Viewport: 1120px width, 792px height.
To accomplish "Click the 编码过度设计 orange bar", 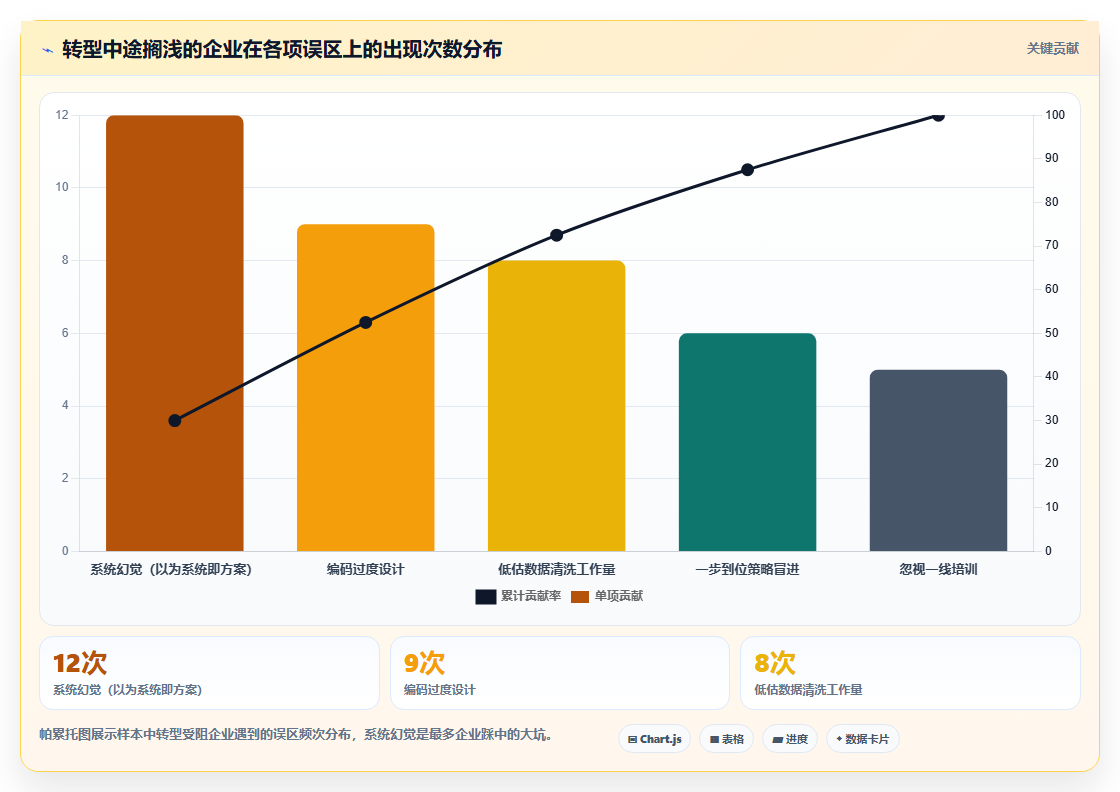I will pyautogui.click(x=366, y=388).
